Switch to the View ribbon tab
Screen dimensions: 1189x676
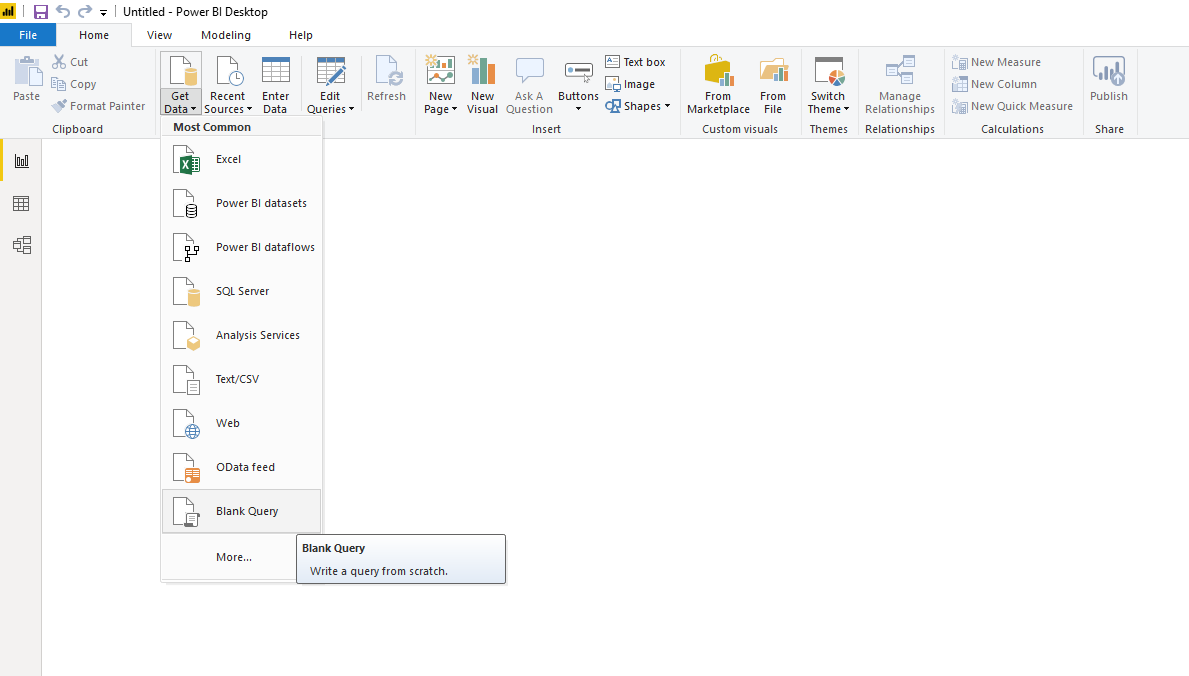(x=159, y=35)
